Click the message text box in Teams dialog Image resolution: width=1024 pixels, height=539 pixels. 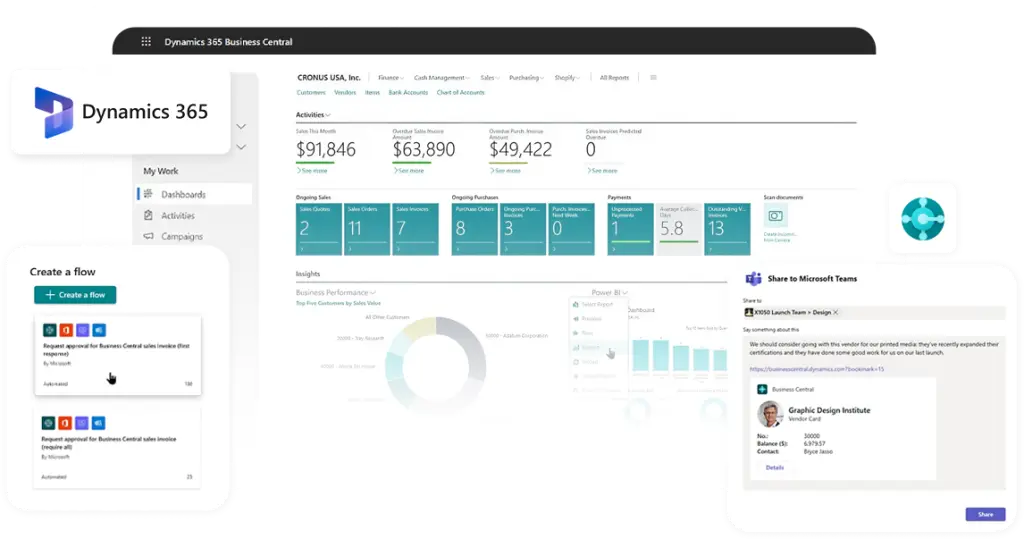click(874, 413)
